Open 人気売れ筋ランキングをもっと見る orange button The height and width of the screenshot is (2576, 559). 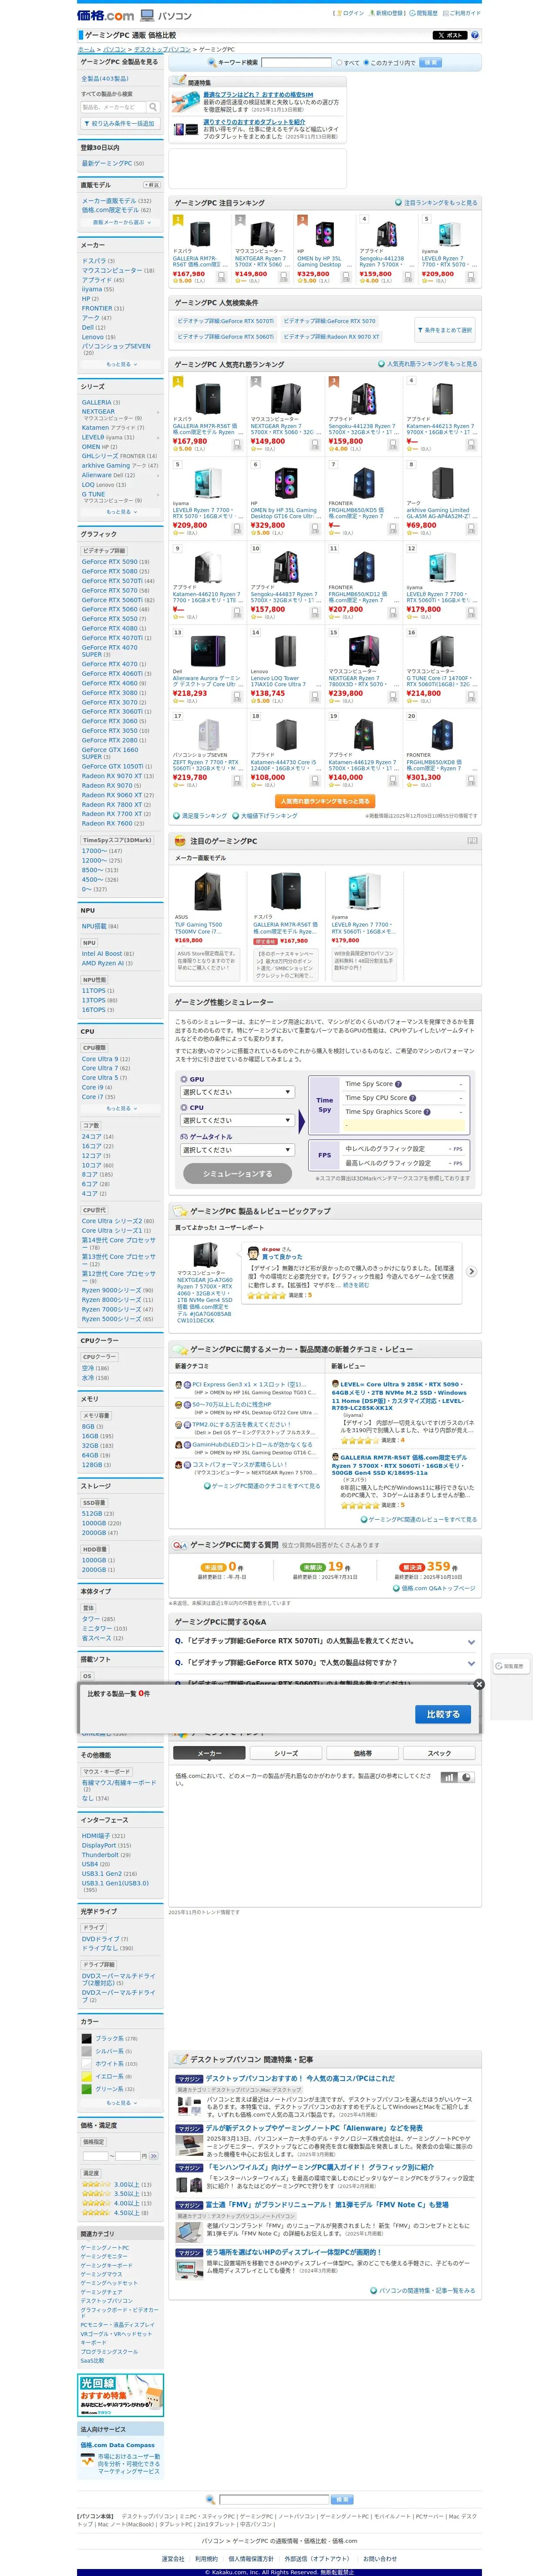pyautogui.click(x=325, y=801)
